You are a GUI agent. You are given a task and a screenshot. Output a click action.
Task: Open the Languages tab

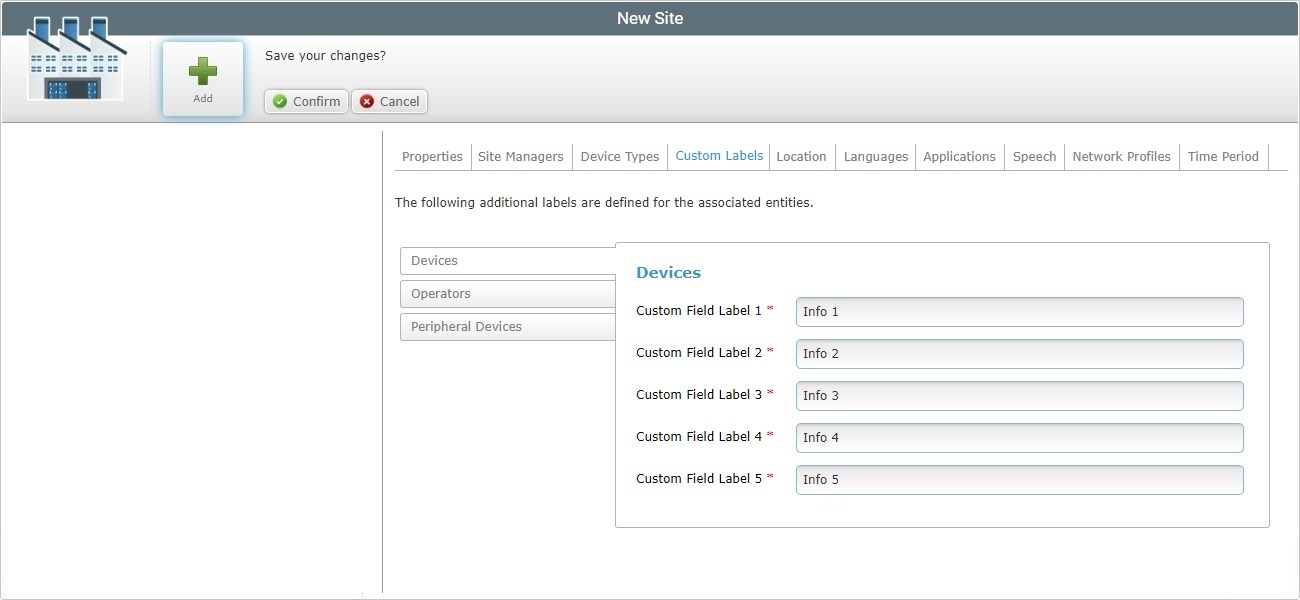pos(875,156)
